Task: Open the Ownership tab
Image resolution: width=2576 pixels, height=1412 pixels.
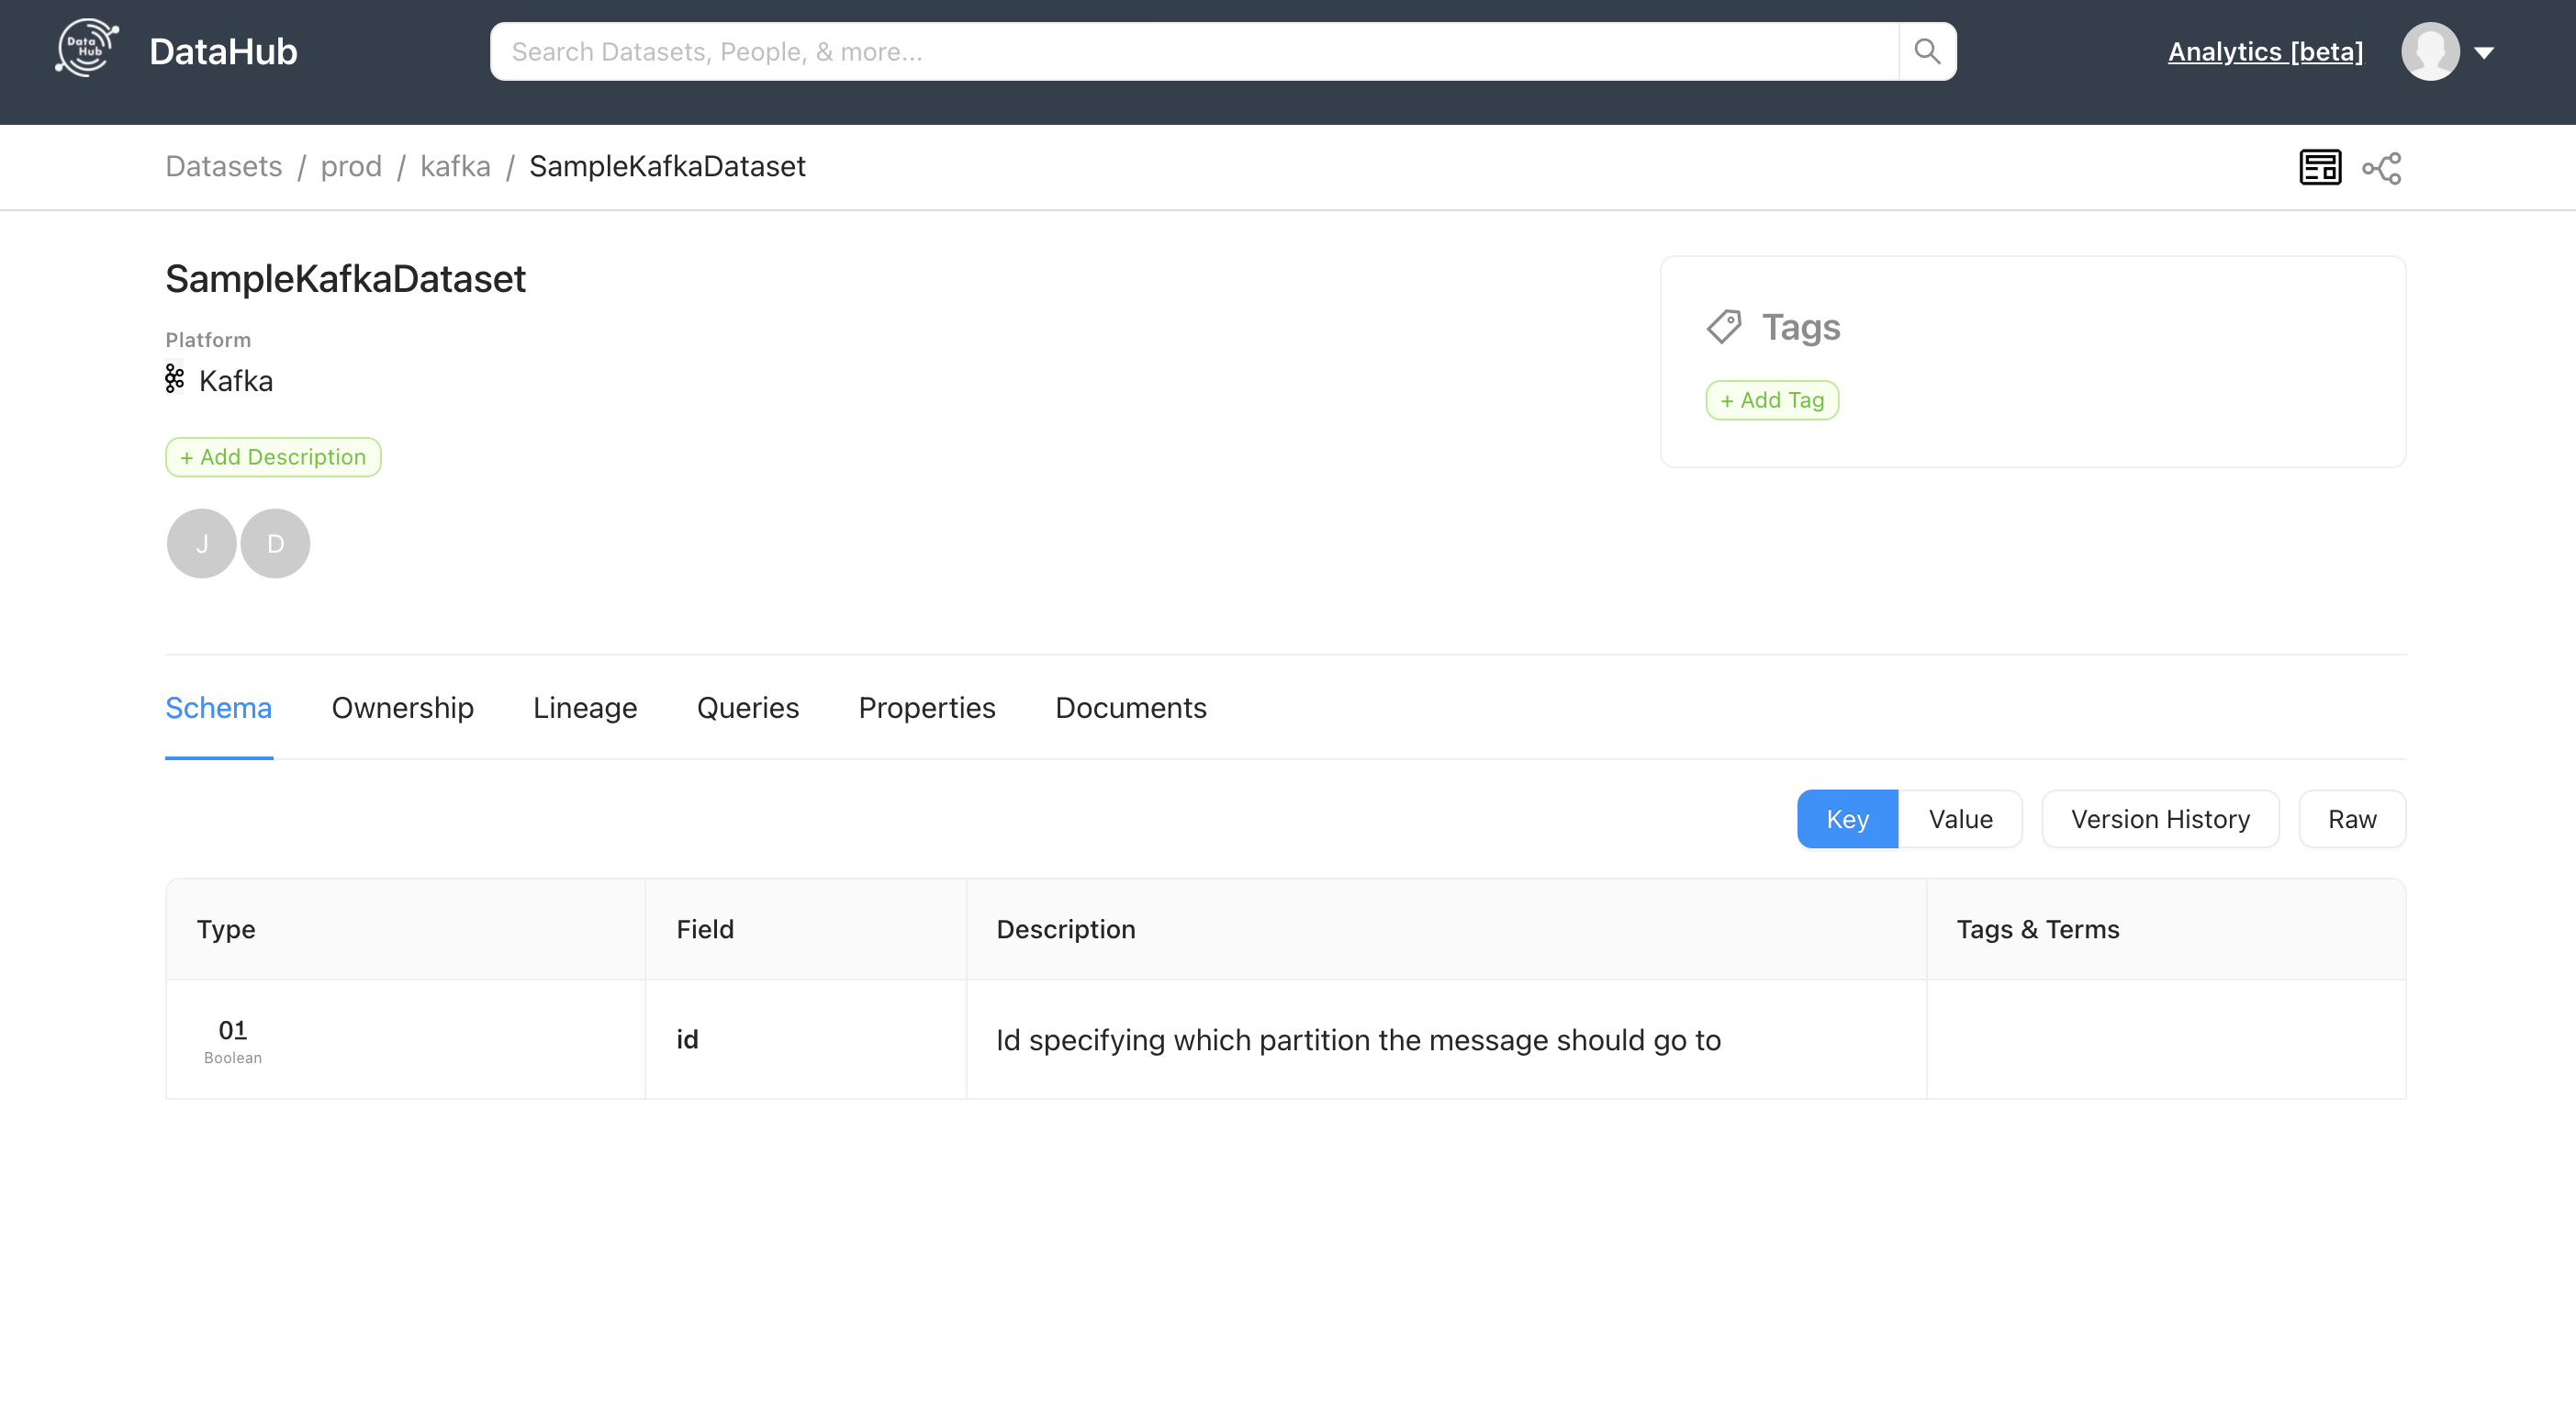Action: pos(402,707)
